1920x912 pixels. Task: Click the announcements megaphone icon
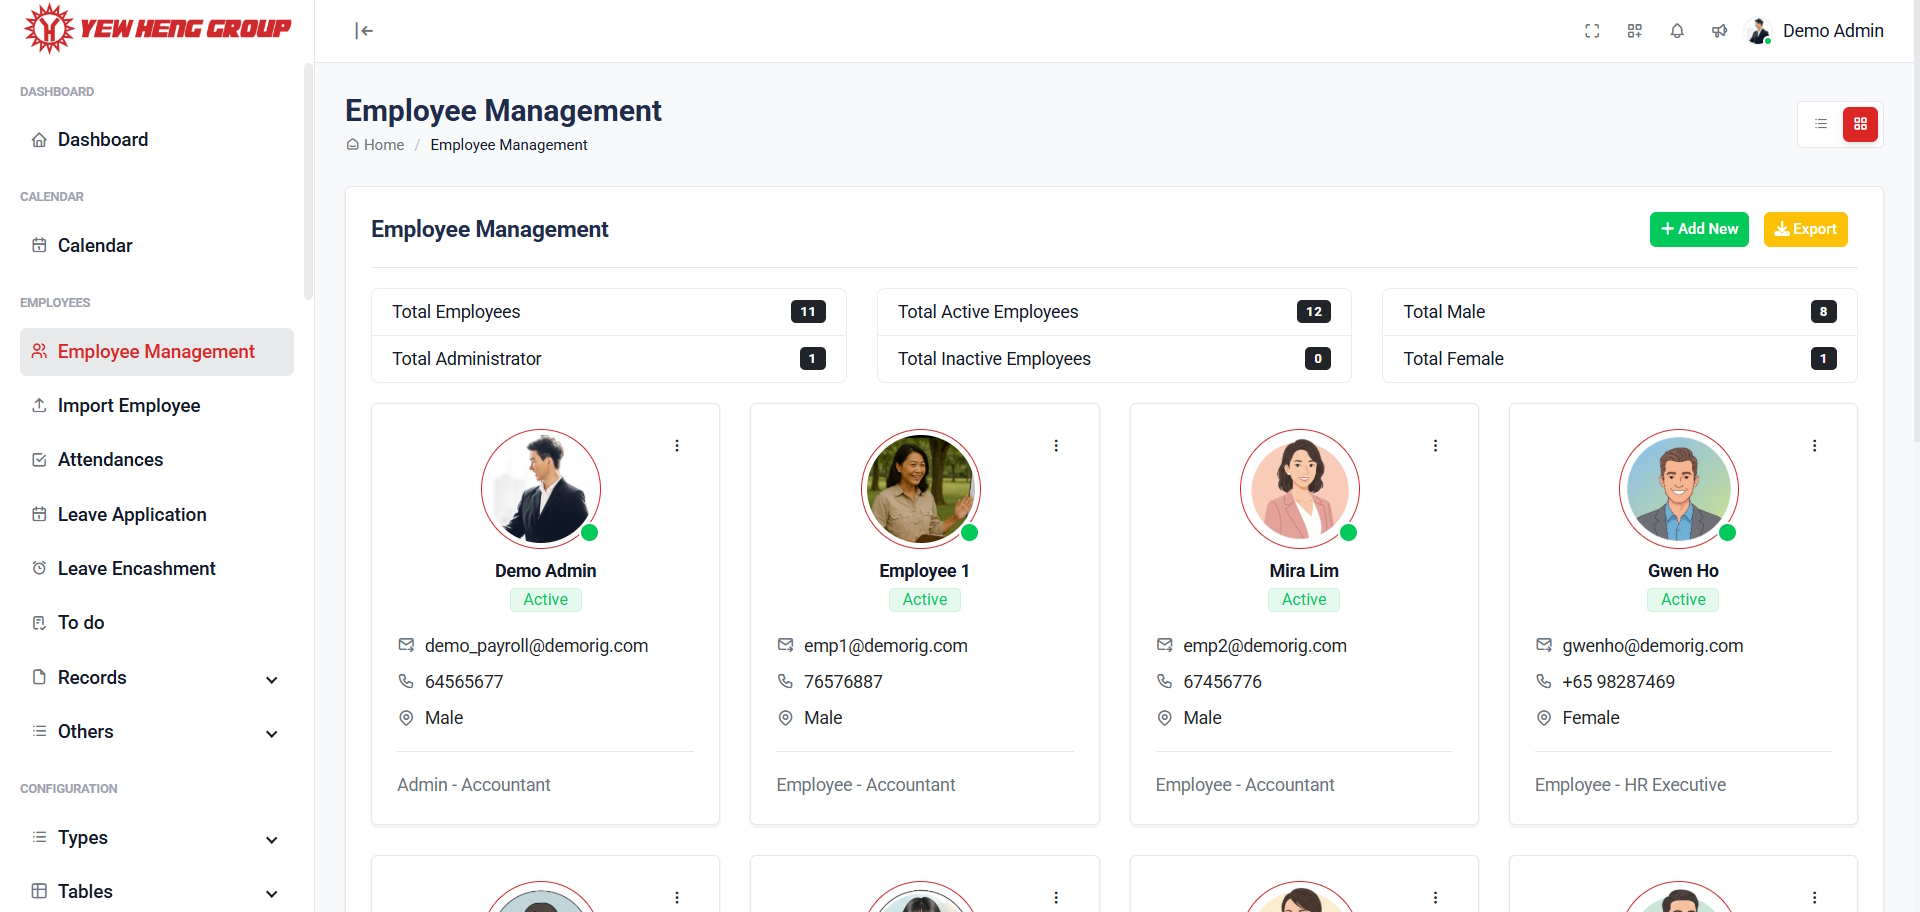pyautogui.click(x=1719, y=31)
